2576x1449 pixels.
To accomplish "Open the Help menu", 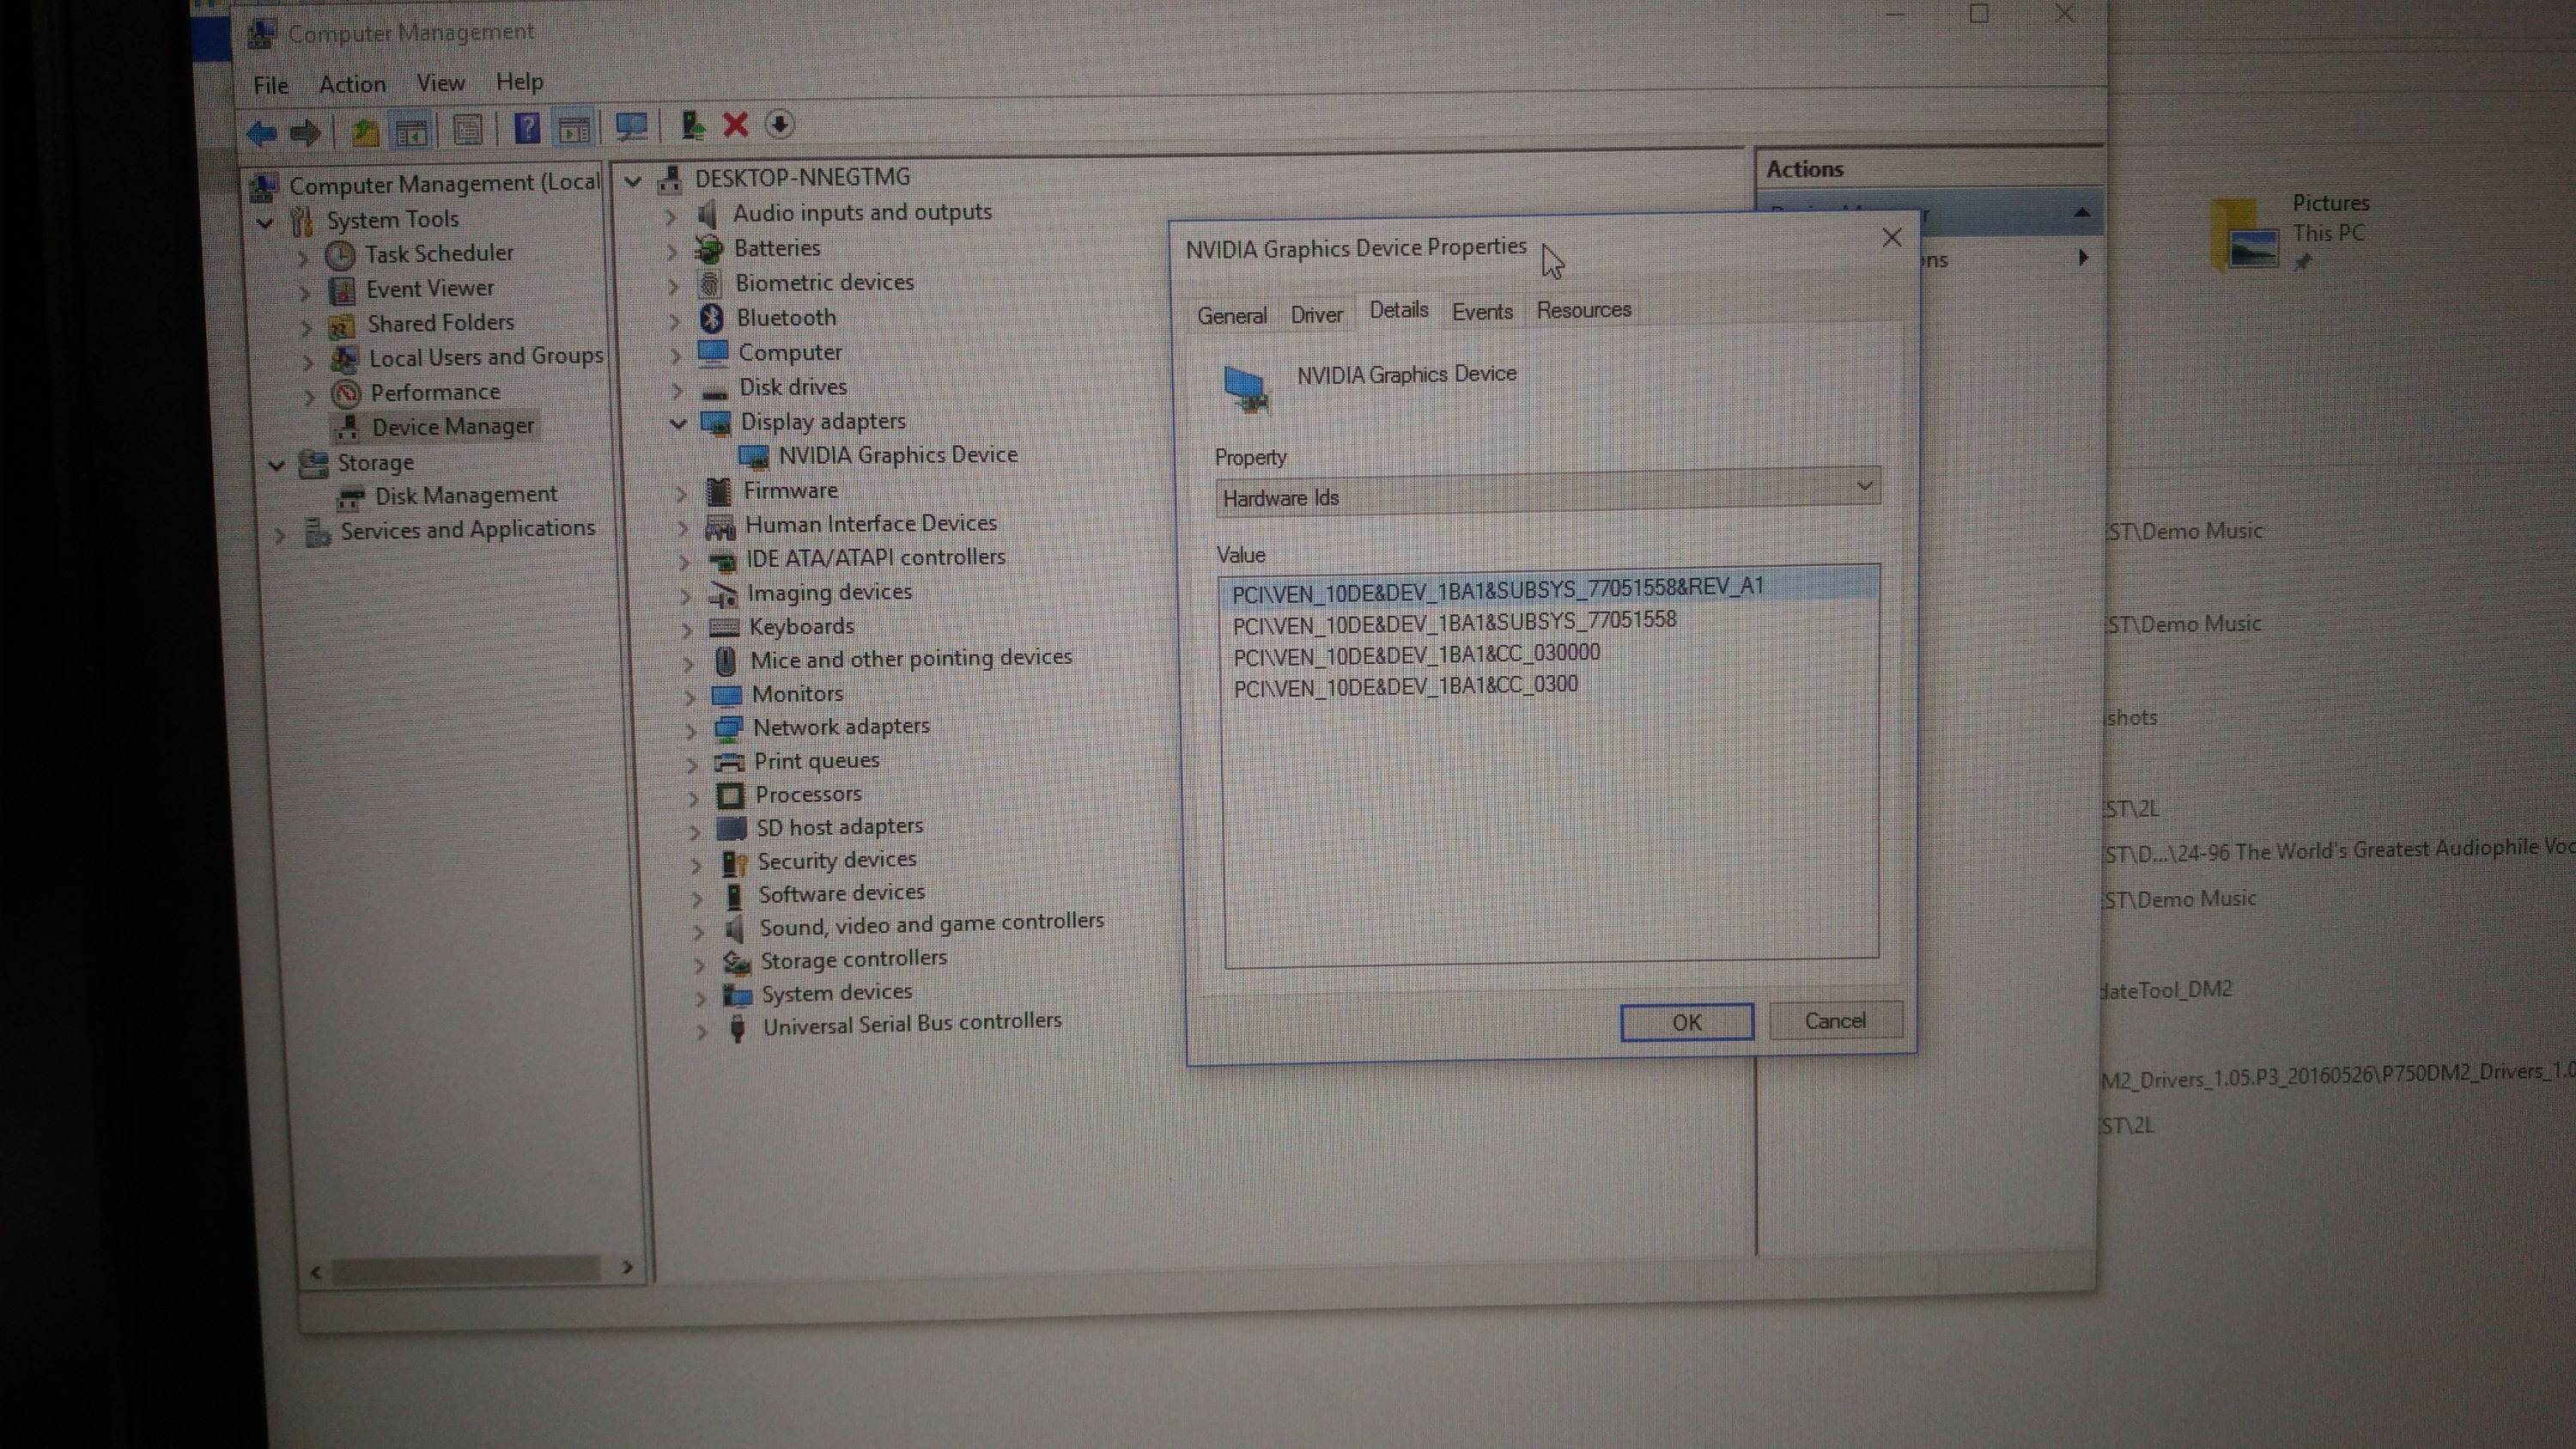I will coord(519,82).
